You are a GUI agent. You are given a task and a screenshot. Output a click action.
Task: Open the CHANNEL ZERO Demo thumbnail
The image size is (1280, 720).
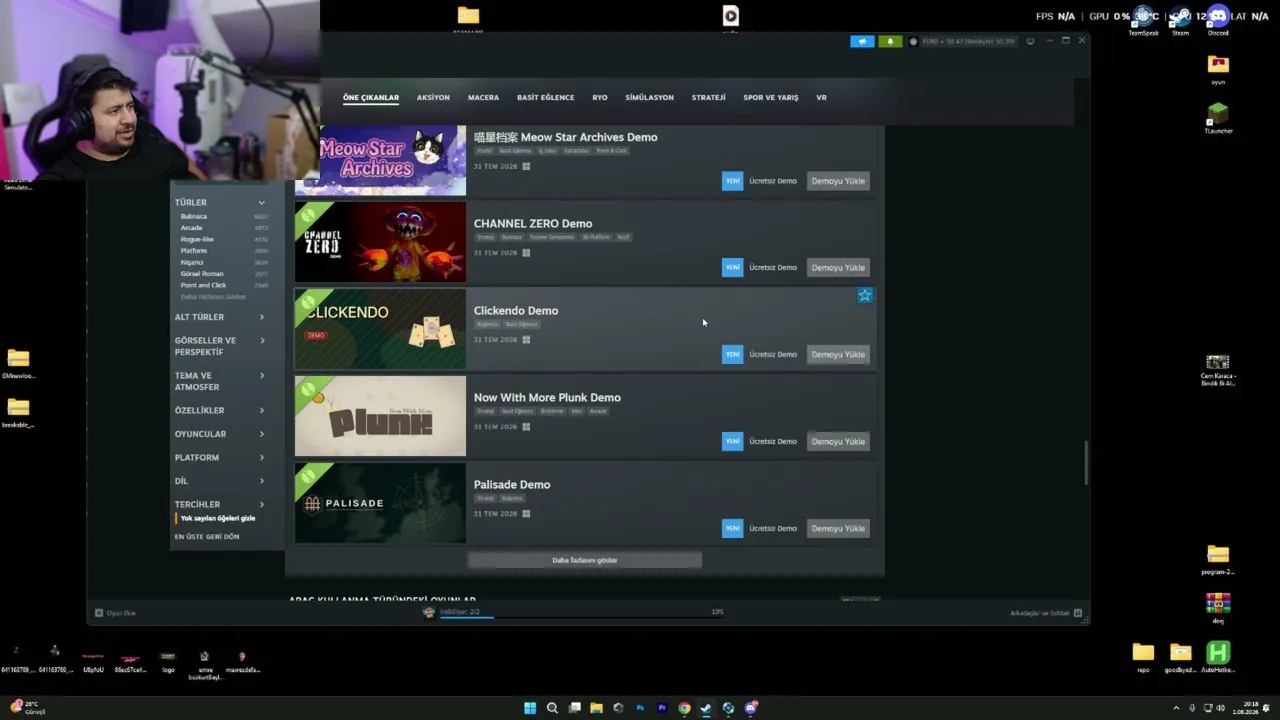pyautogui.click(x=380, y=242)
